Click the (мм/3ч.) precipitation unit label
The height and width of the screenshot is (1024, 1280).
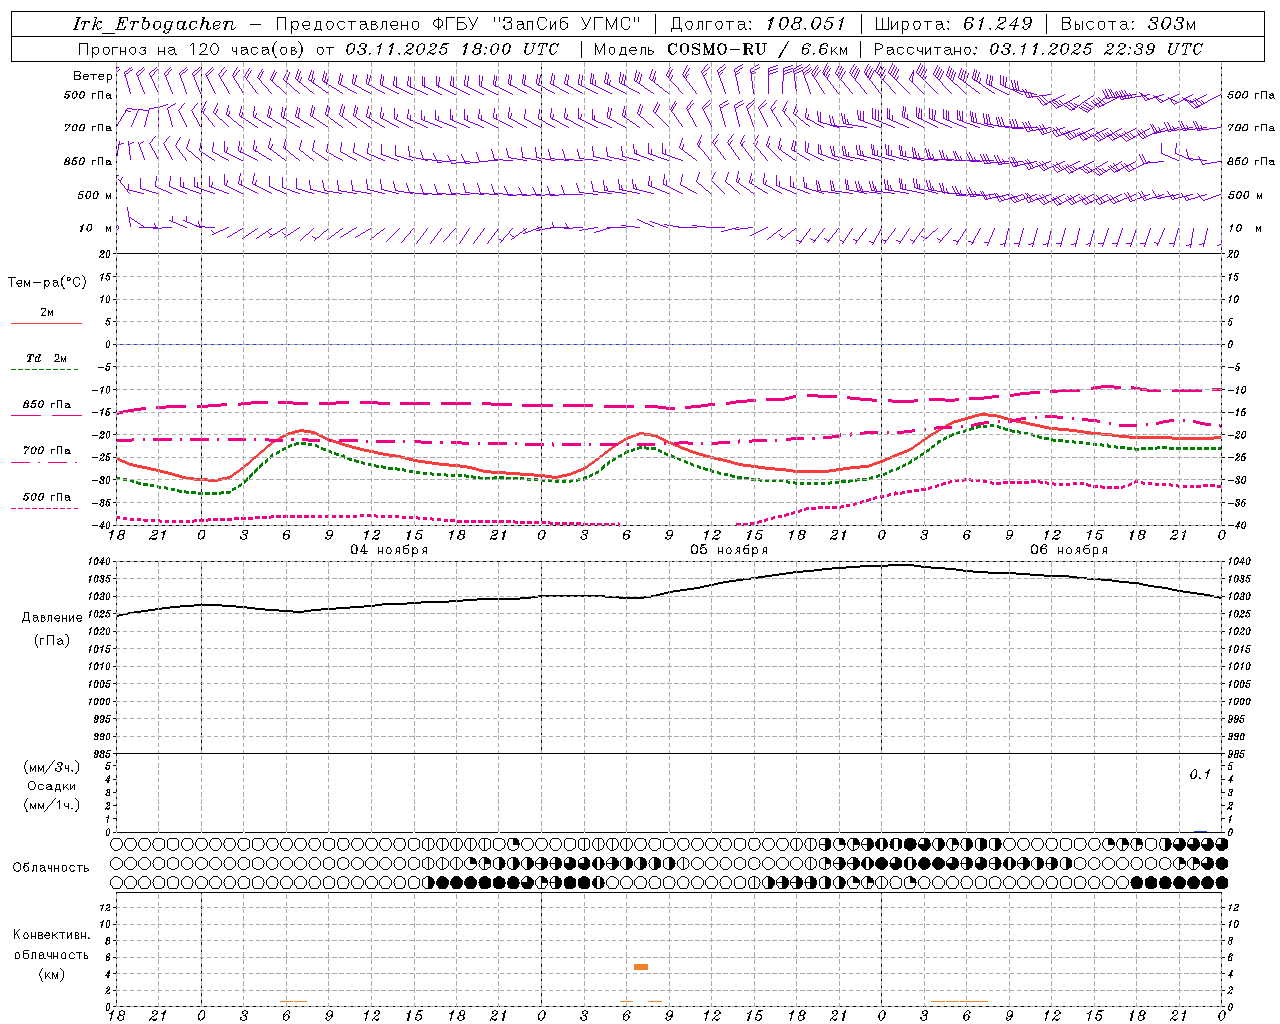(x=53, y=767)
